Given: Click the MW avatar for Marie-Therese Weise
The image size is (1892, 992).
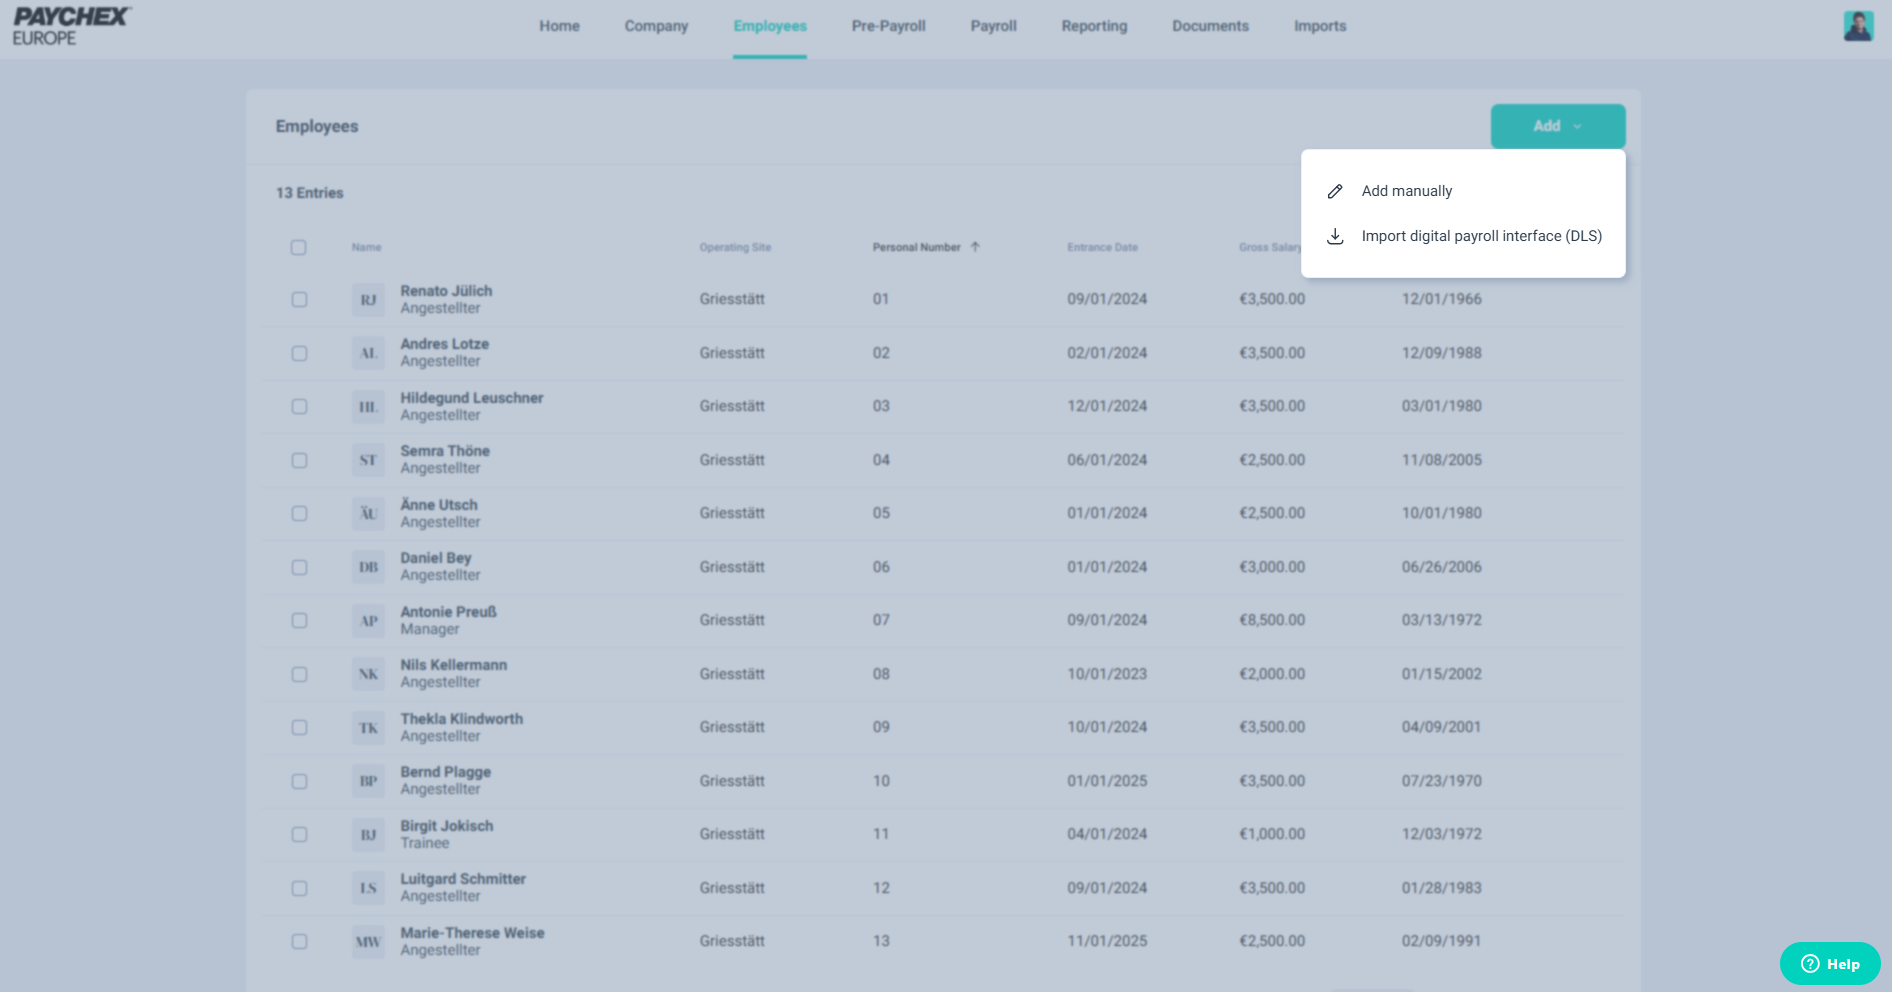Looking at the screenshot, I should click(x=368, y=942).
